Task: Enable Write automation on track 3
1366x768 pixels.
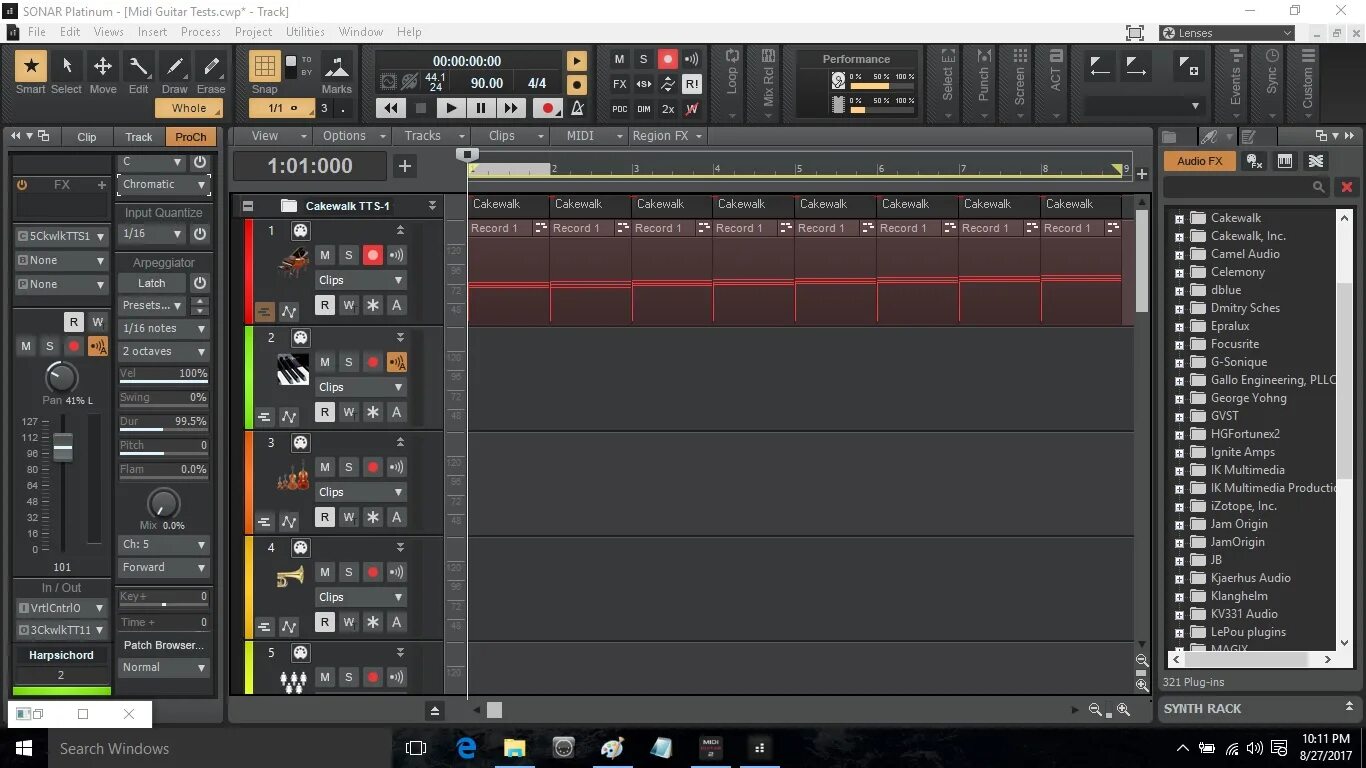Action: coord(349,517)
